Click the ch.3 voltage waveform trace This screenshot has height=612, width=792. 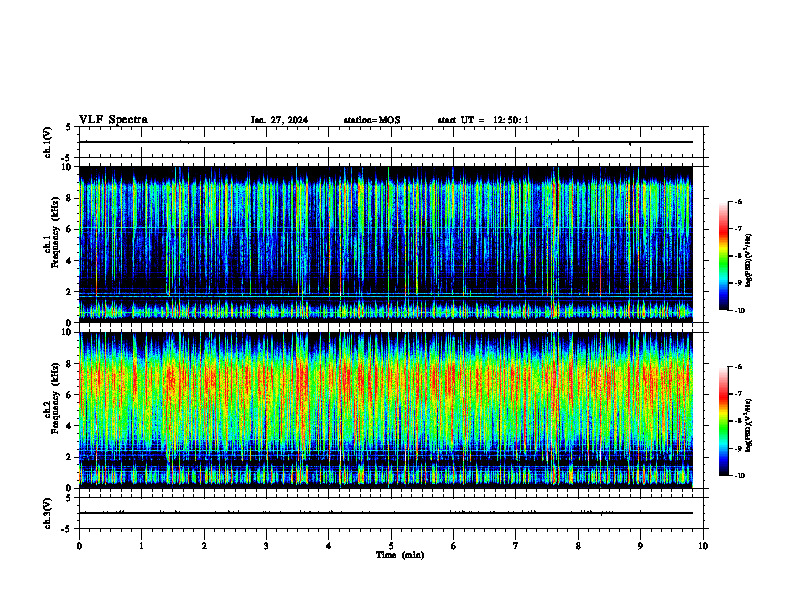click(x=386, y=513)
